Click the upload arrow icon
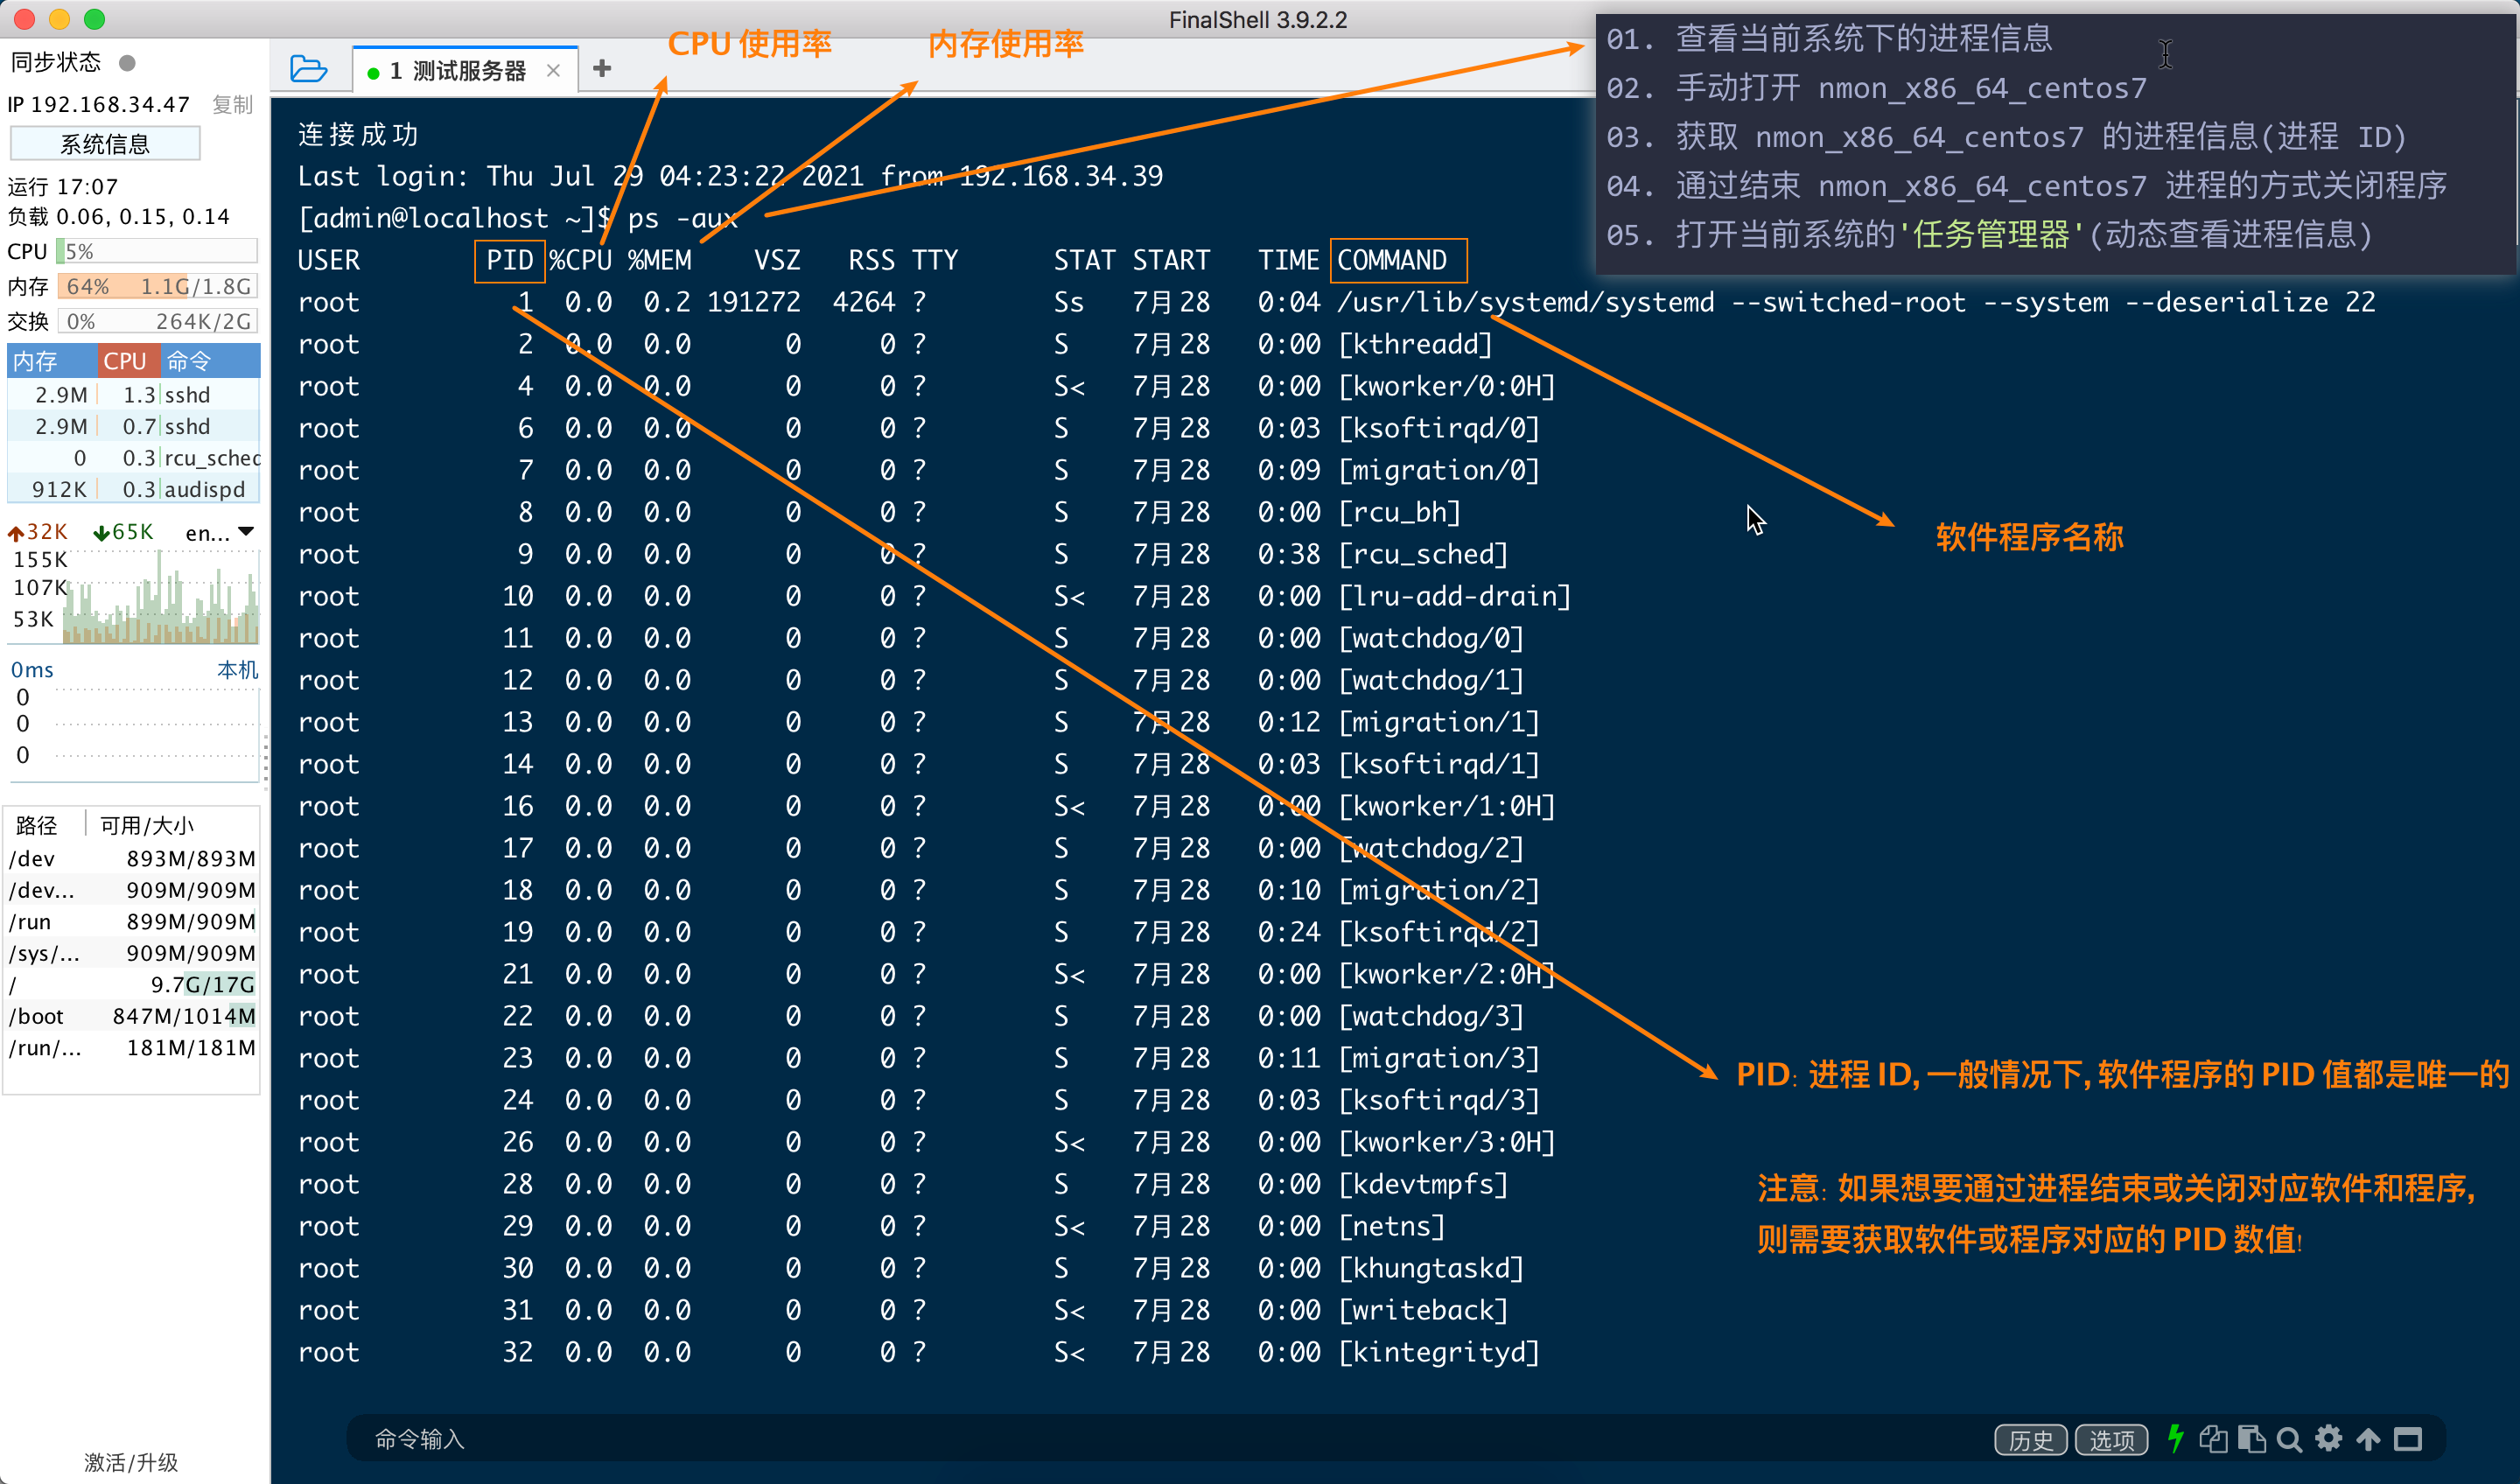Viewport: 2520px width, 1484px height. [x=2367, y=1438]
